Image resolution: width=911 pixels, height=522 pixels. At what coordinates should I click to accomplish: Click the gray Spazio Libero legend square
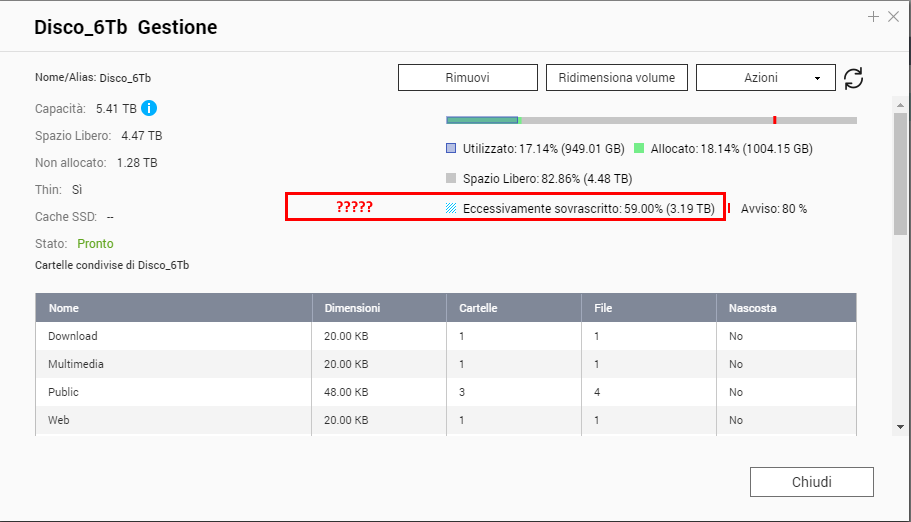click(x=451, y=179)
